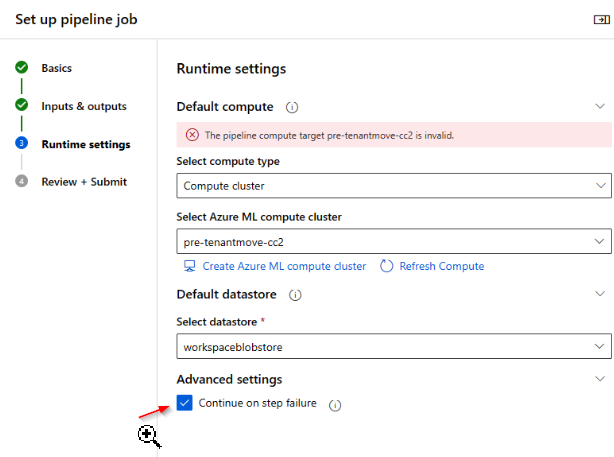Show info for Continue on step failure

point(335,405)
